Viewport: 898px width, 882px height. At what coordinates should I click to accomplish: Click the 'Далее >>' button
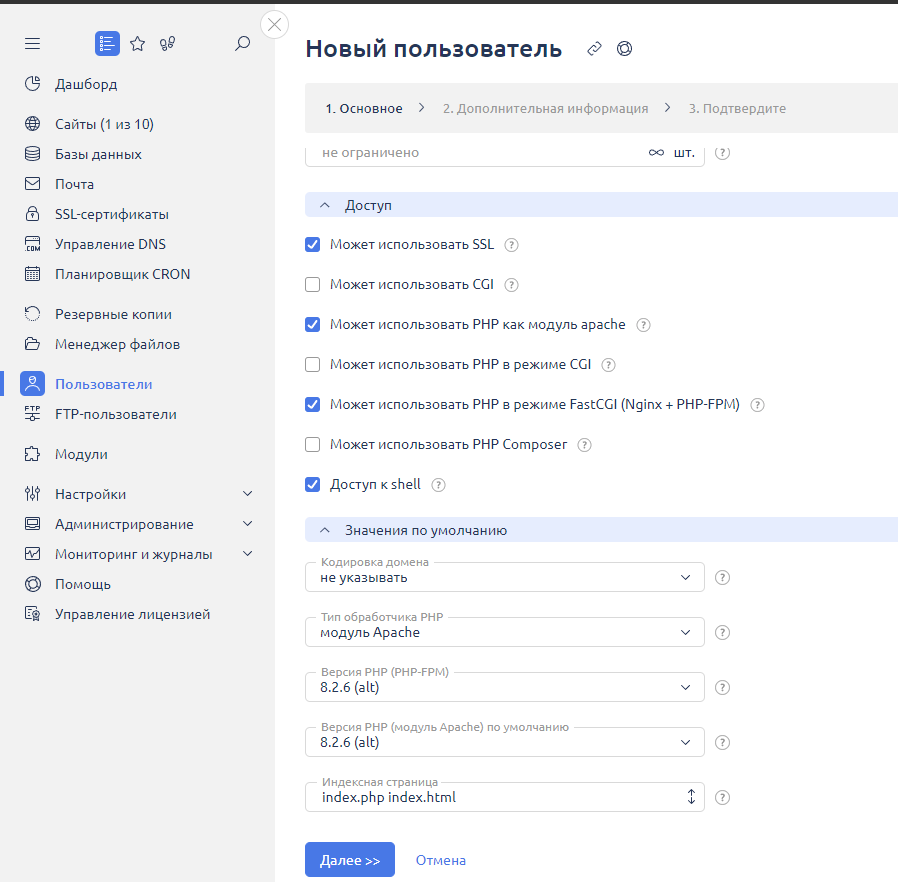pos(350,860)
